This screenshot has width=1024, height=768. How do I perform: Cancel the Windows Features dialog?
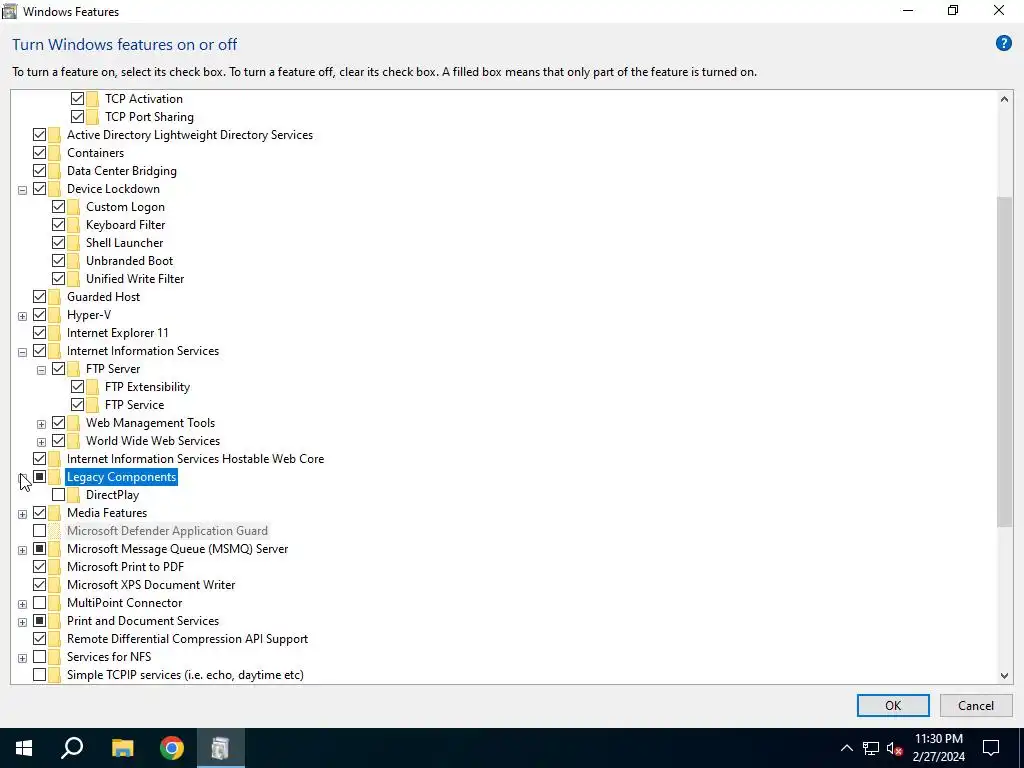coord(976,705)
